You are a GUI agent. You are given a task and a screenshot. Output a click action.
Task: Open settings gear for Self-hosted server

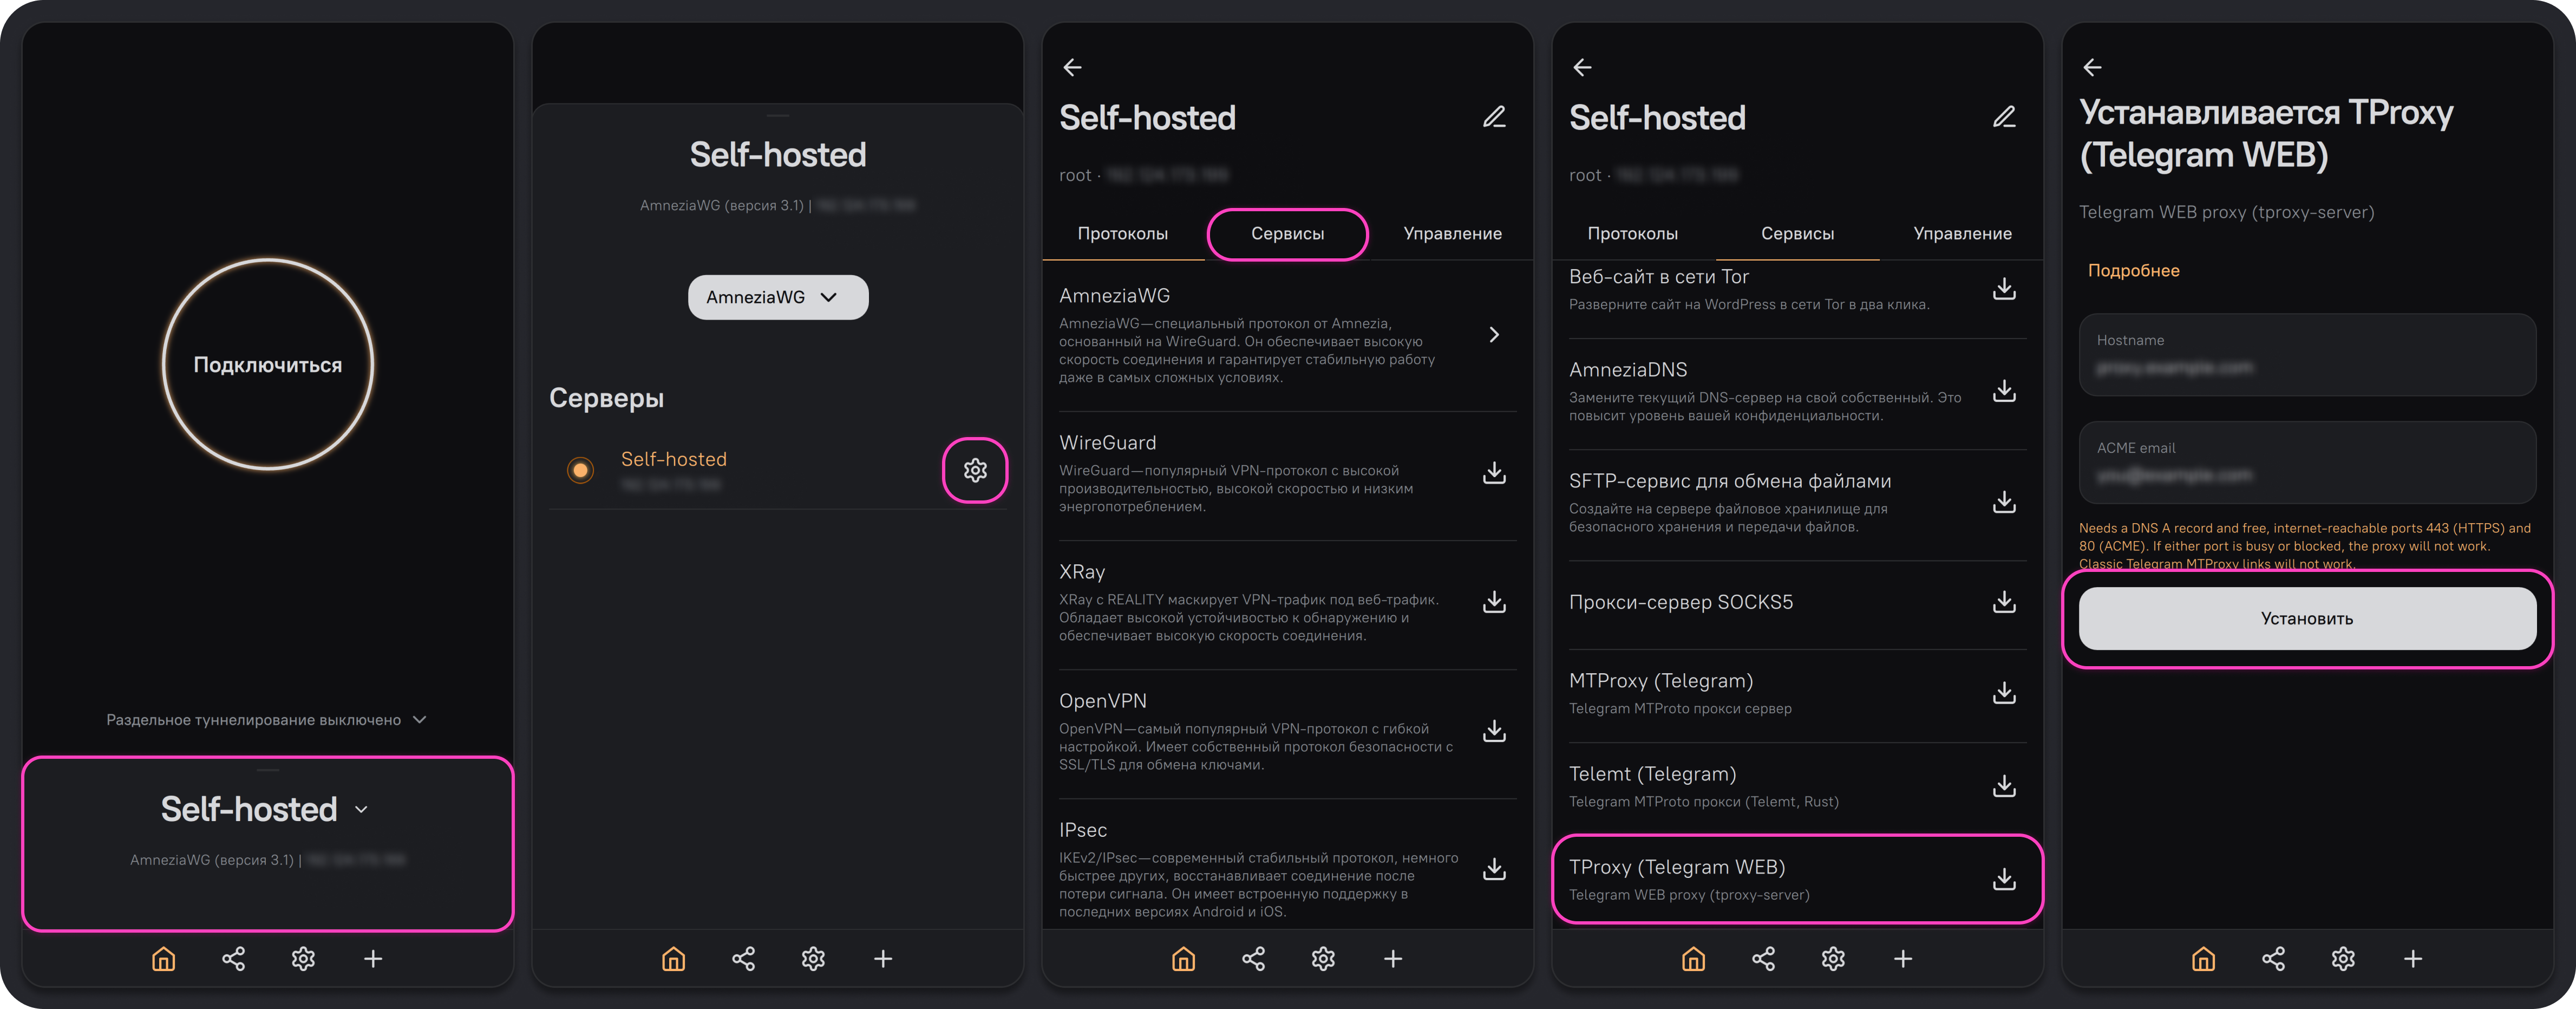click(x=975, y=470)
